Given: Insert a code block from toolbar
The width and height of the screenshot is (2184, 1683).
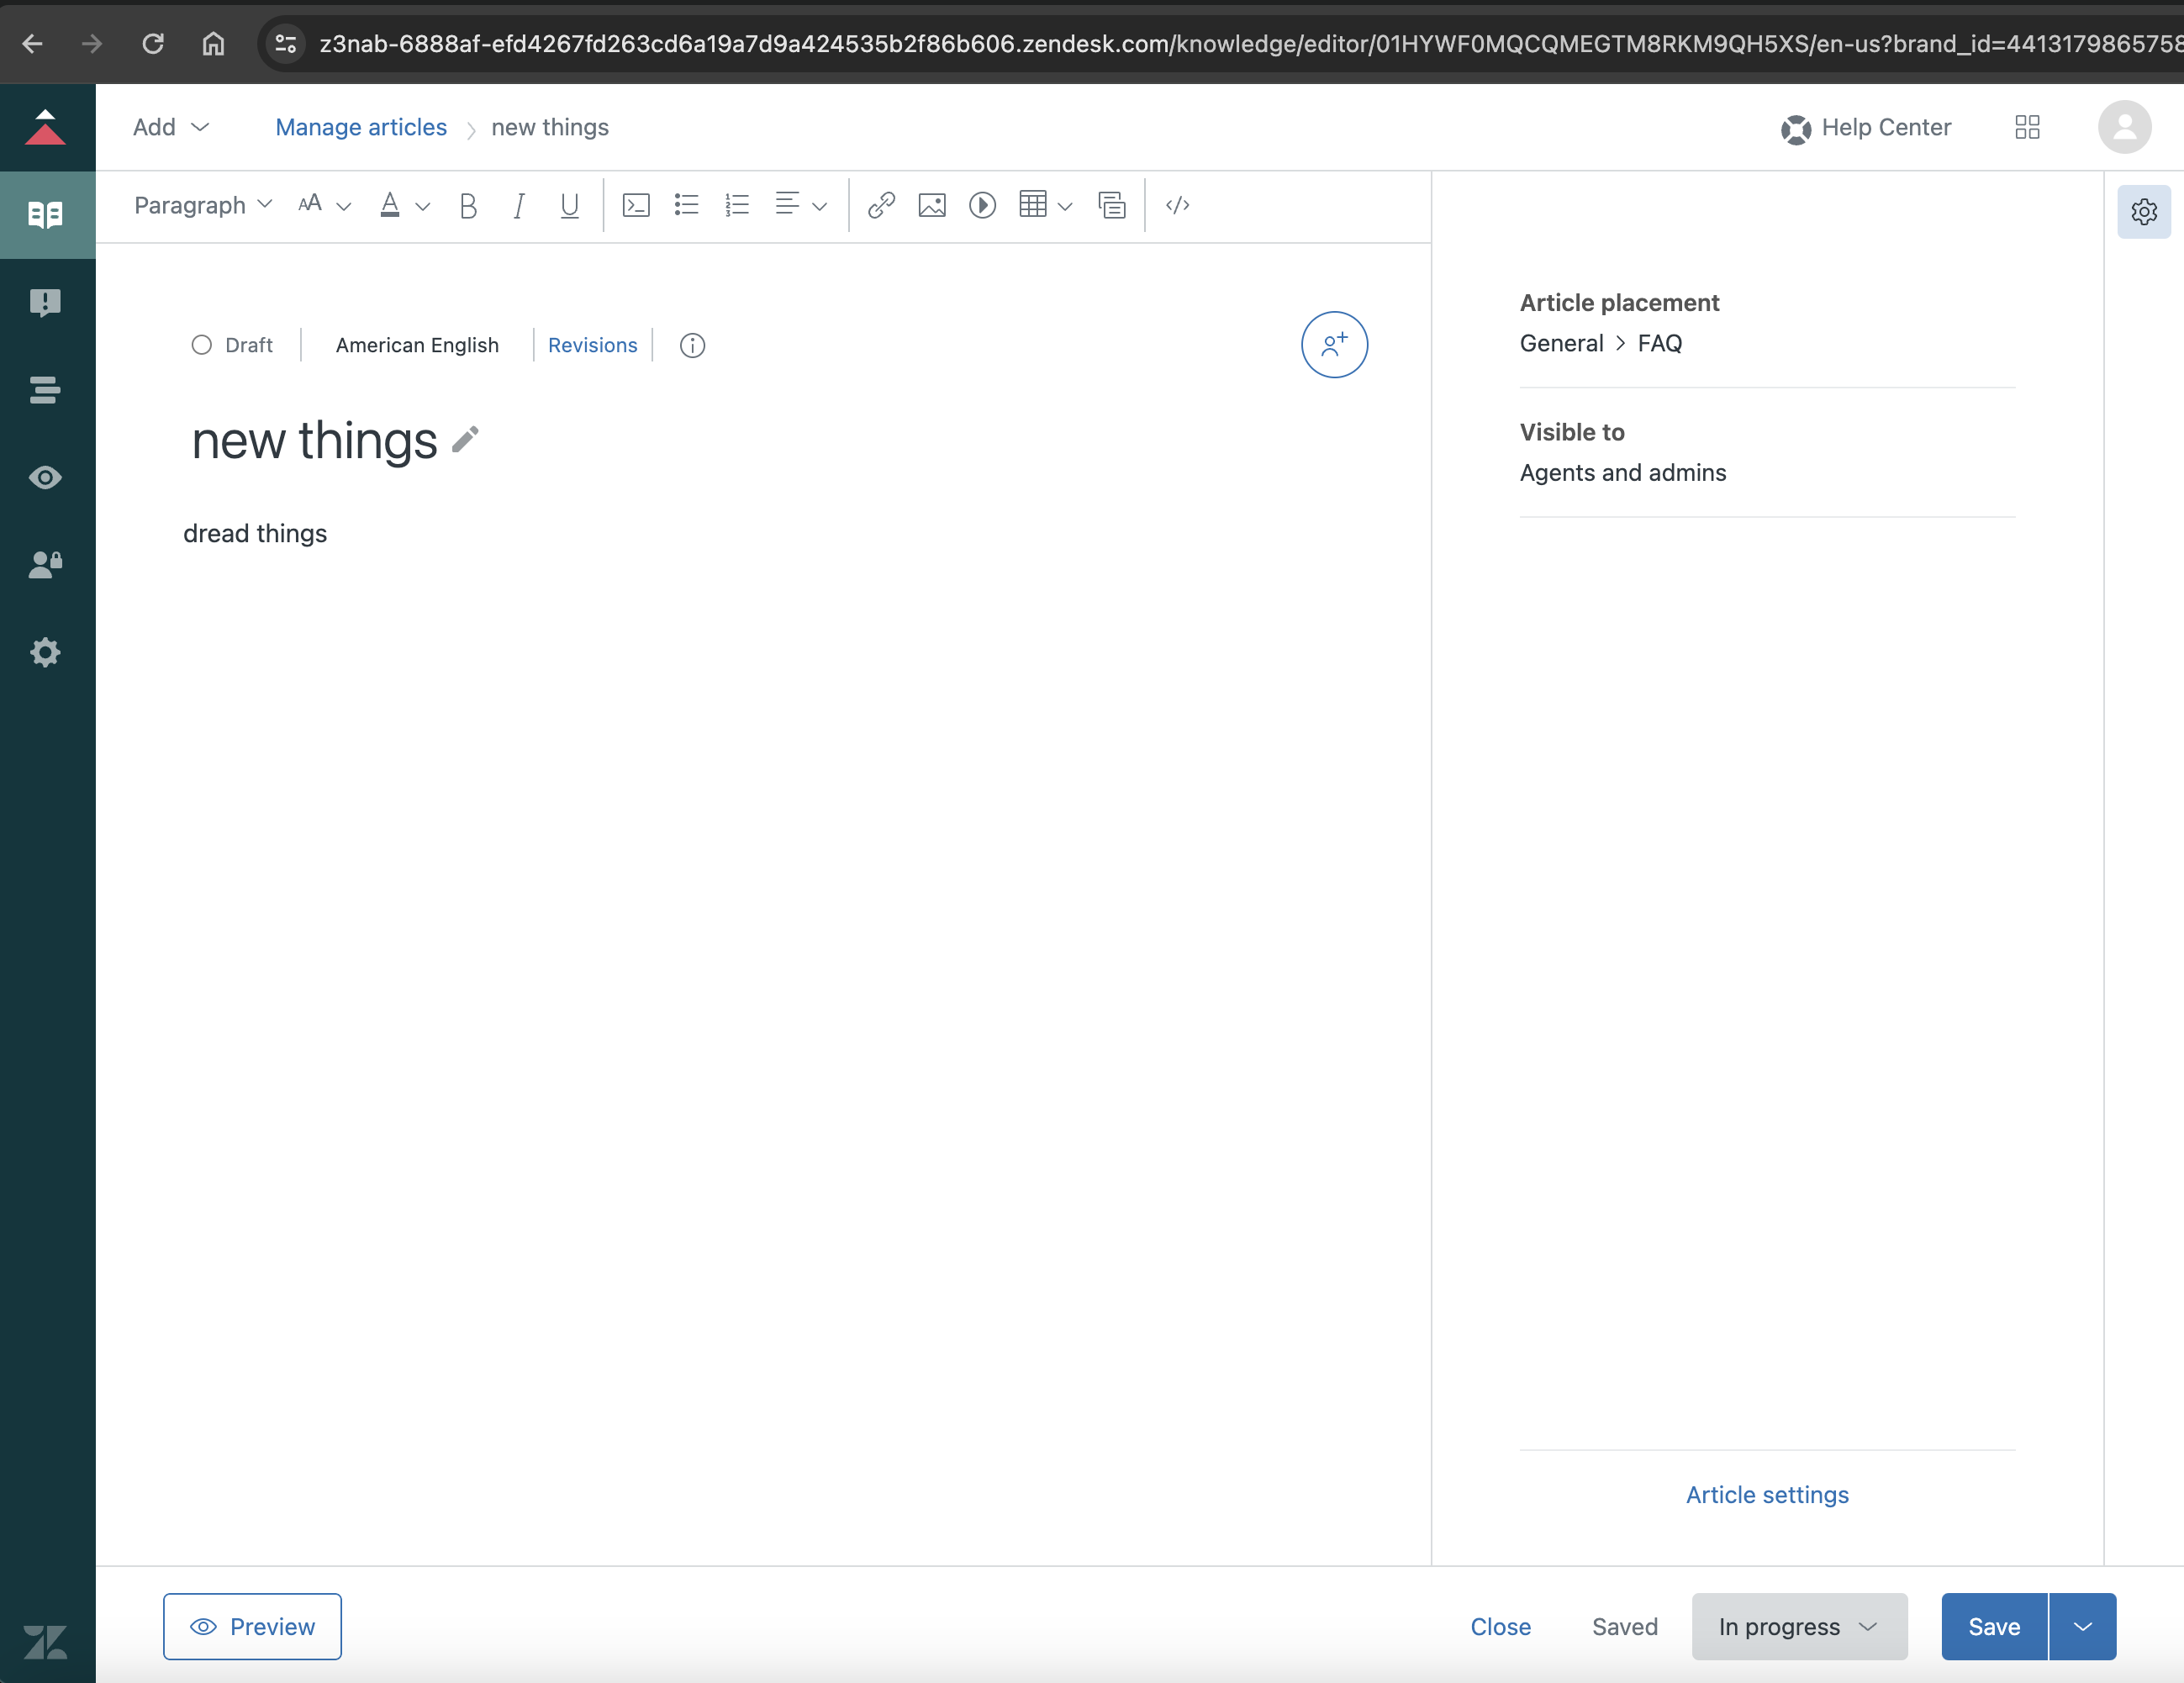Looking at the screenshot, I should click(x=636, y=205).
